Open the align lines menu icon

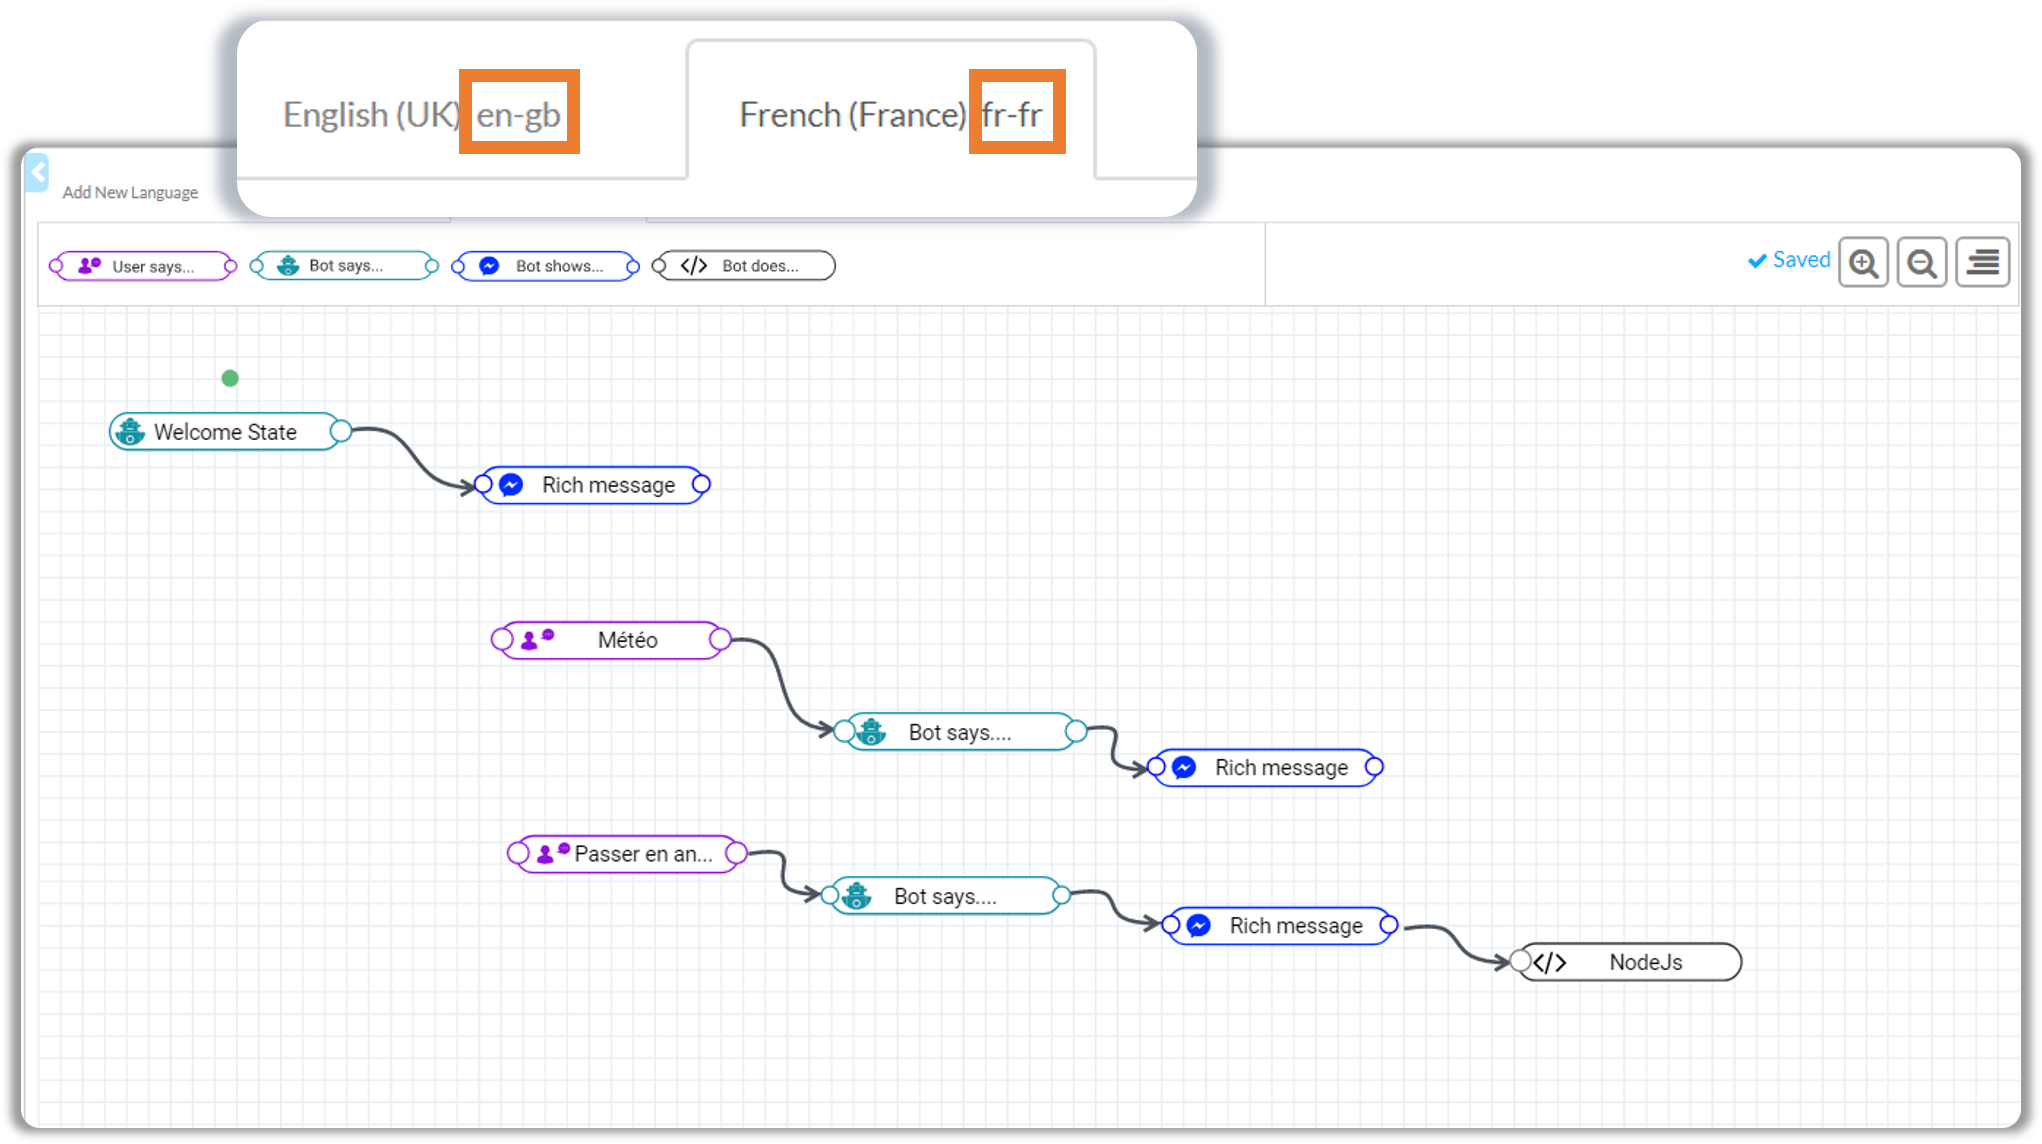coord(1982,263)
